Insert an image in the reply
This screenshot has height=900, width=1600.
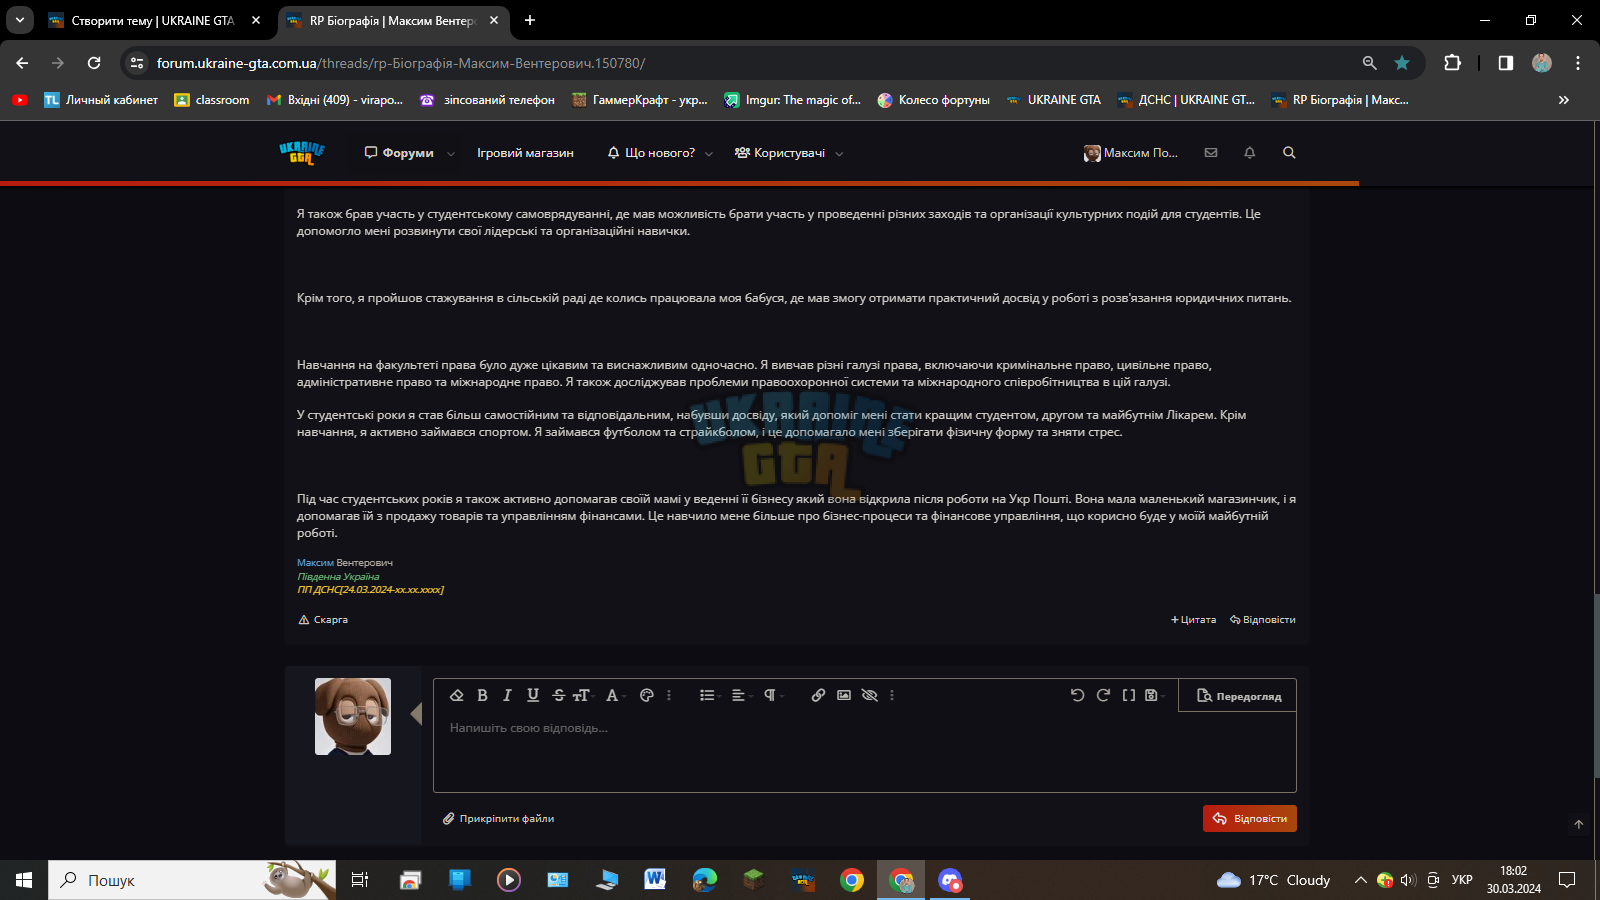(x=844, y=695)
